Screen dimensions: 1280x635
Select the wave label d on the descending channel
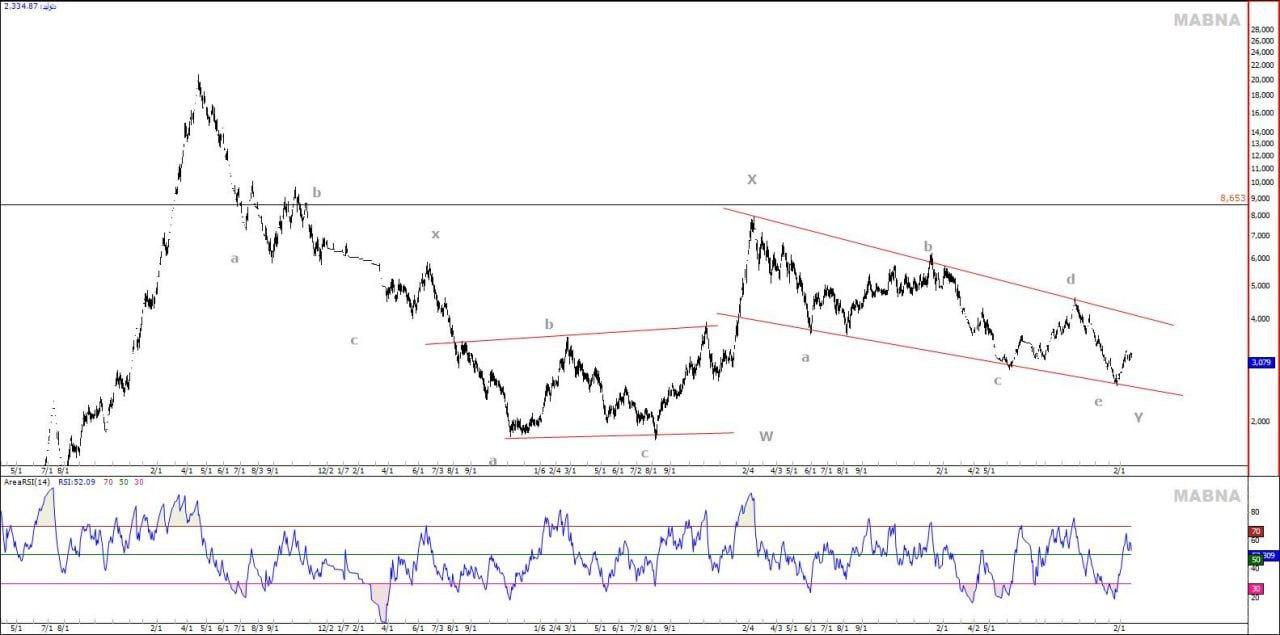[x=1071, y=279]
